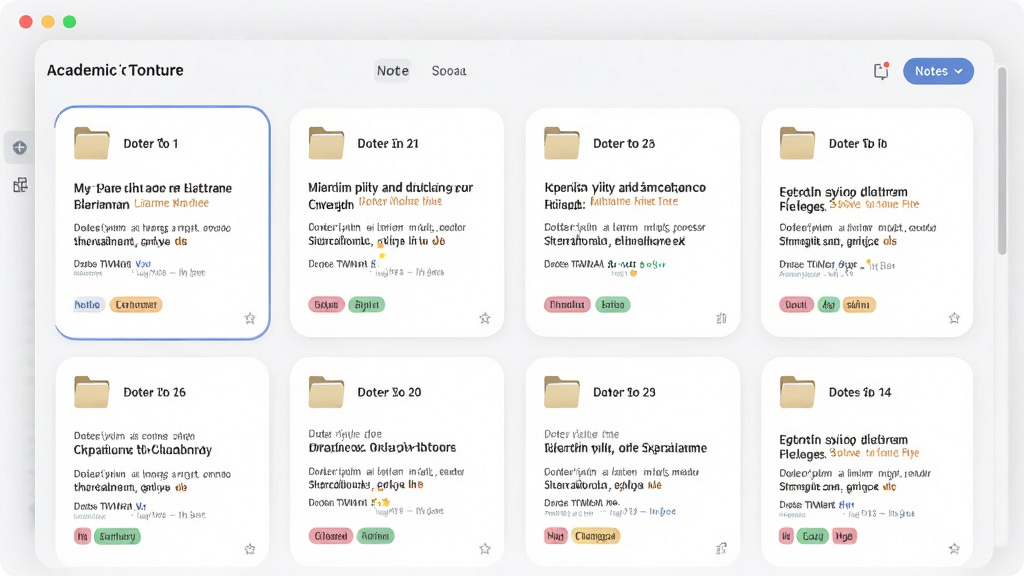Toggle the favorite star on "Dotes to 14"
This screenshot has height=576, width=1024.
[954, 549]
